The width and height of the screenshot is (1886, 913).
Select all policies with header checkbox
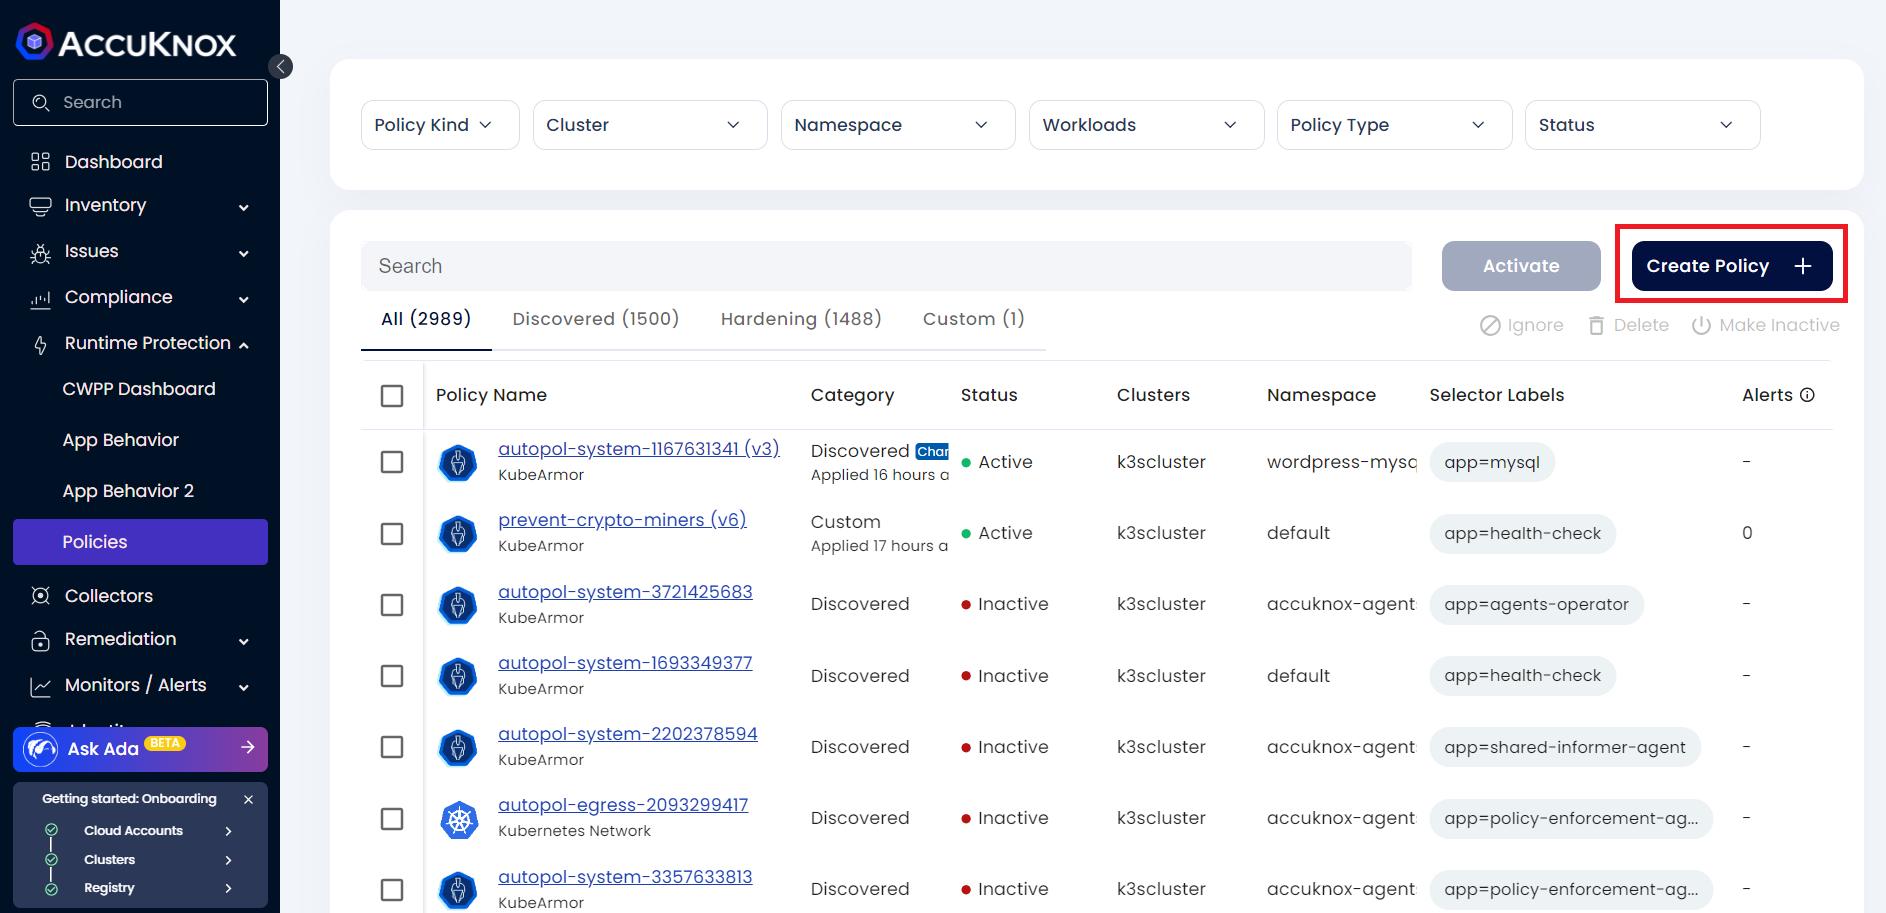tap(392, 396)
